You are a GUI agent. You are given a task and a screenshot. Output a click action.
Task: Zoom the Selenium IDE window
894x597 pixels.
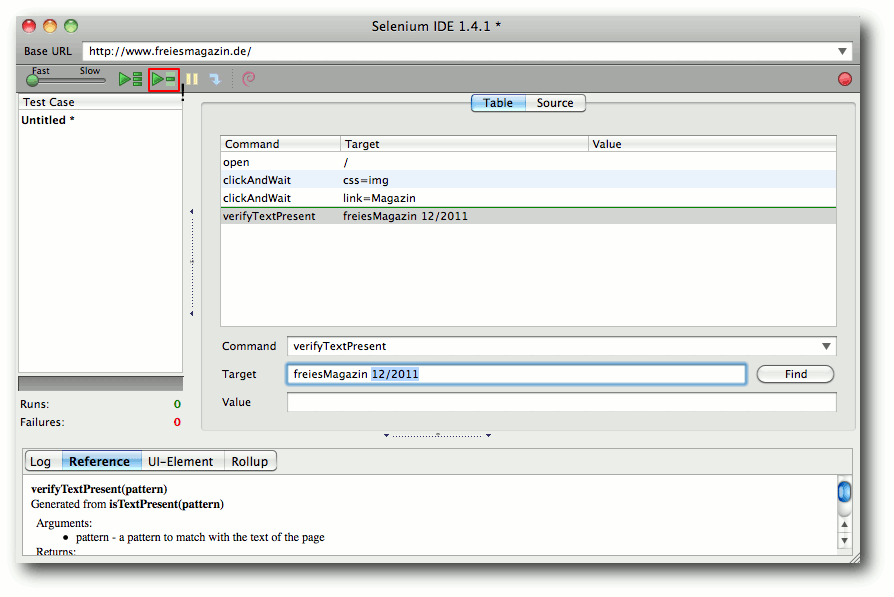(71, 26)
